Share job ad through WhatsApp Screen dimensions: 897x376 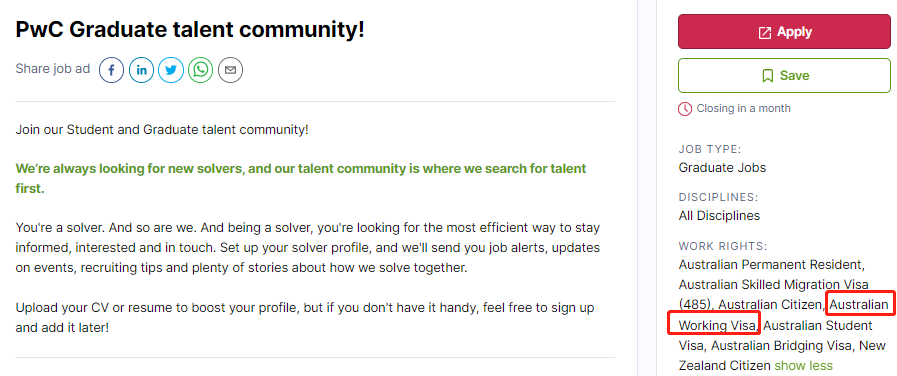(200, 70)
